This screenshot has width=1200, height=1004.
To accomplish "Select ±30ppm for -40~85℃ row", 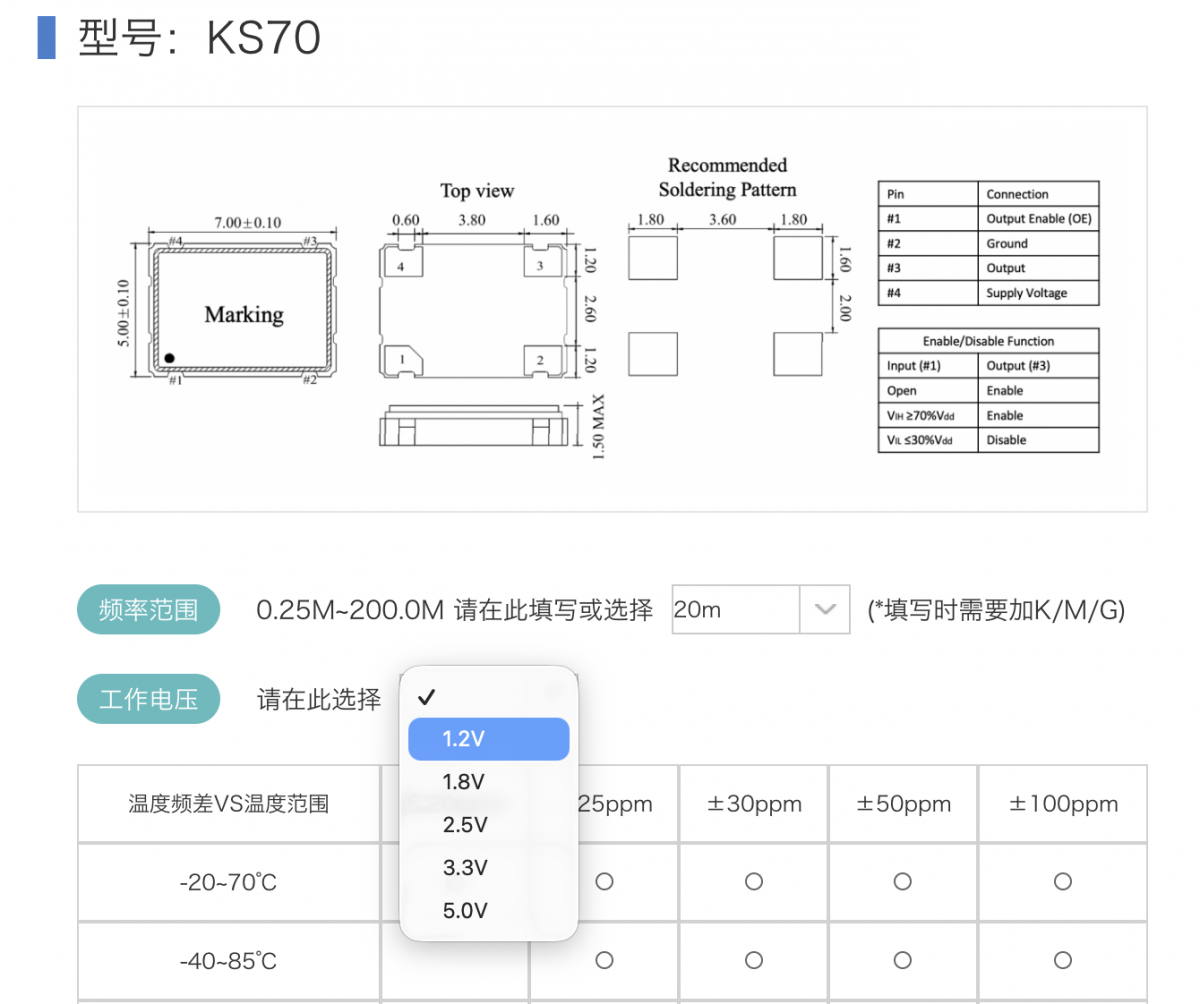I will [754, 960].
